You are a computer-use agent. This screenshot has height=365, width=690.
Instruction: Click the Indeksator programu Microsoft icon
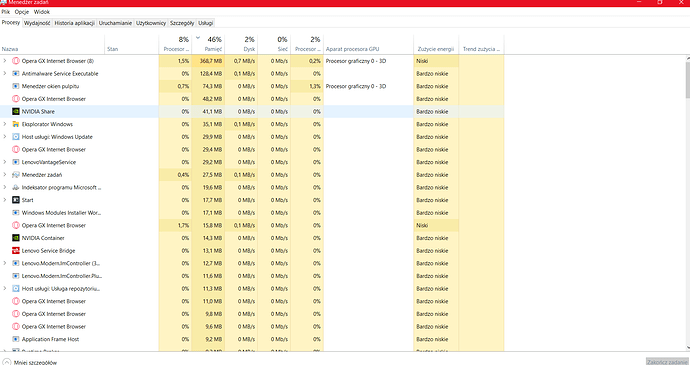(16, 188)
